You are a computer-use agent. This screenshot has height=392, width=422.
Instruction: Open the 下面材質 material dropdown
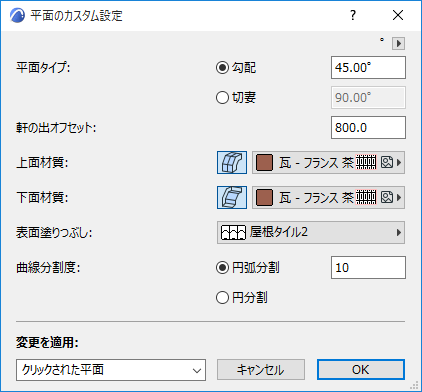pyautogui.click(x=328, y=197)
